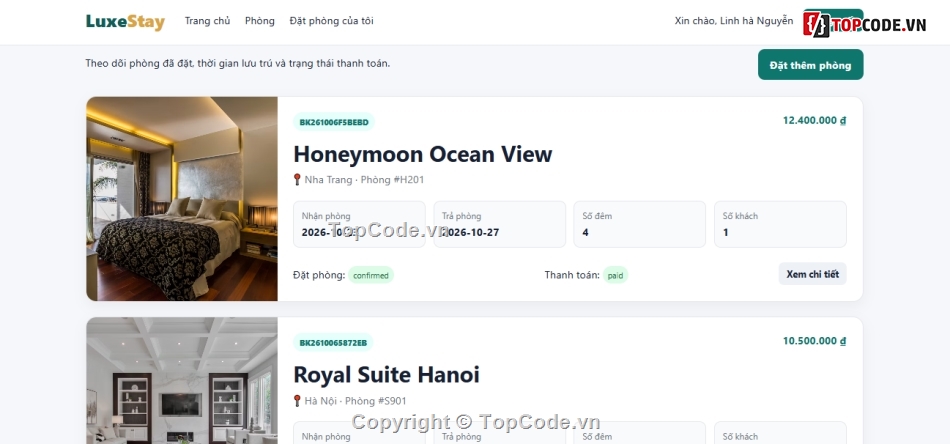The width and height of the screenshot is (950, 444).
Task: Click Xem chi tiết for Honeymoon Ocean View
Action: tap(812, 274)
